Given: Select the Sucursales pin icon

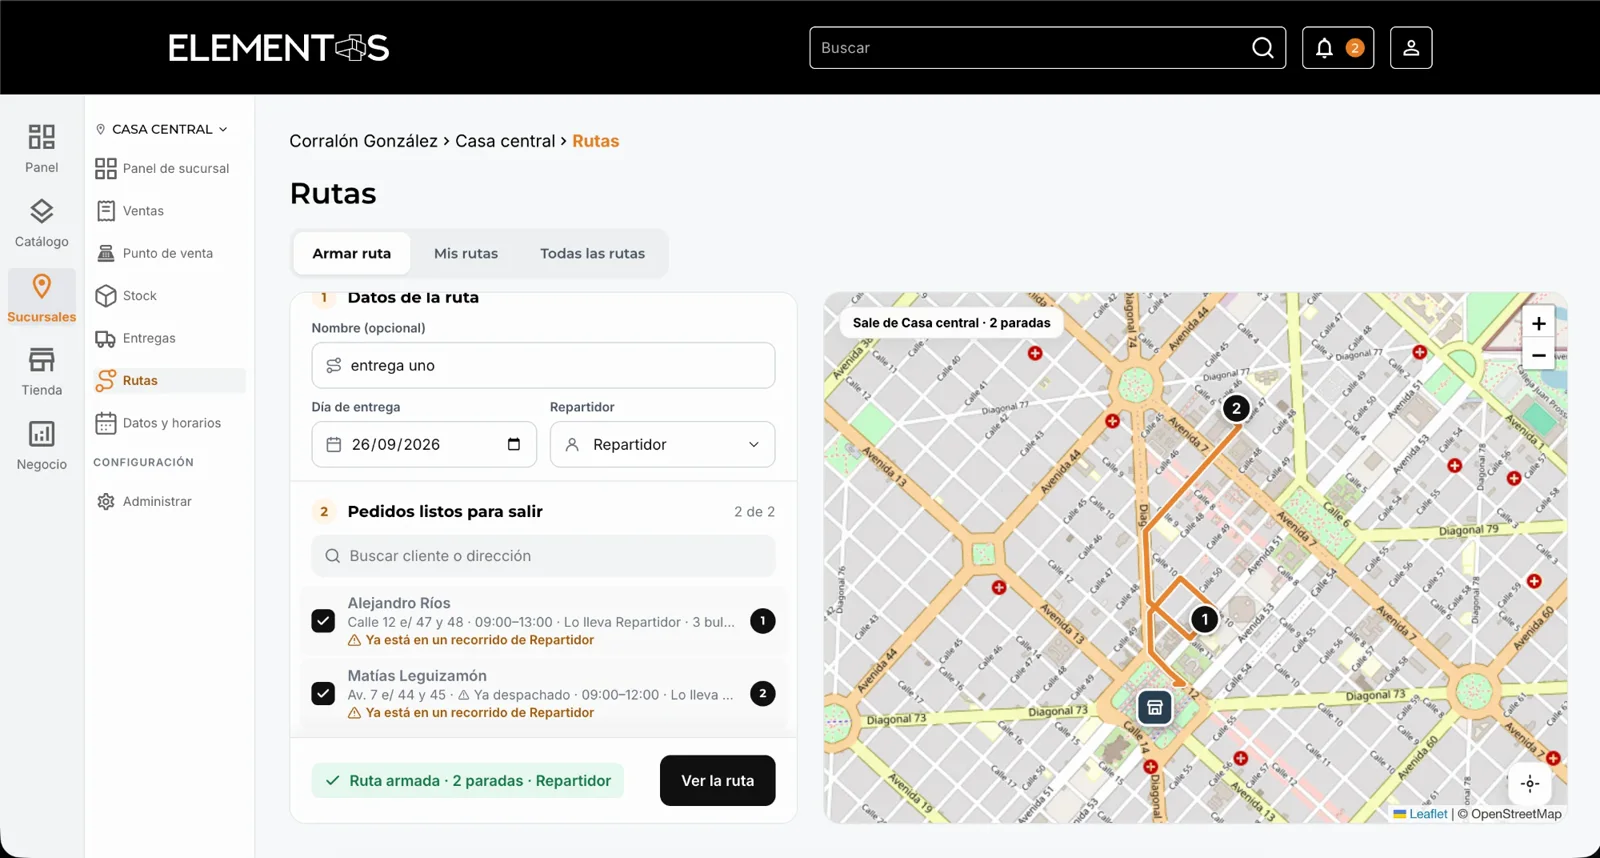Looking at the screenshot, I should [x=41, y=286].
